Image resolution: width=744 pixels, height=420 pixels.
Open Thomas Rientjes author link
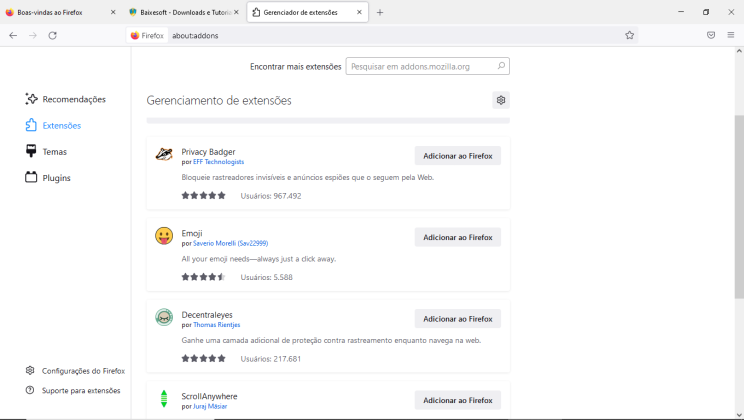tap(216, 325)
